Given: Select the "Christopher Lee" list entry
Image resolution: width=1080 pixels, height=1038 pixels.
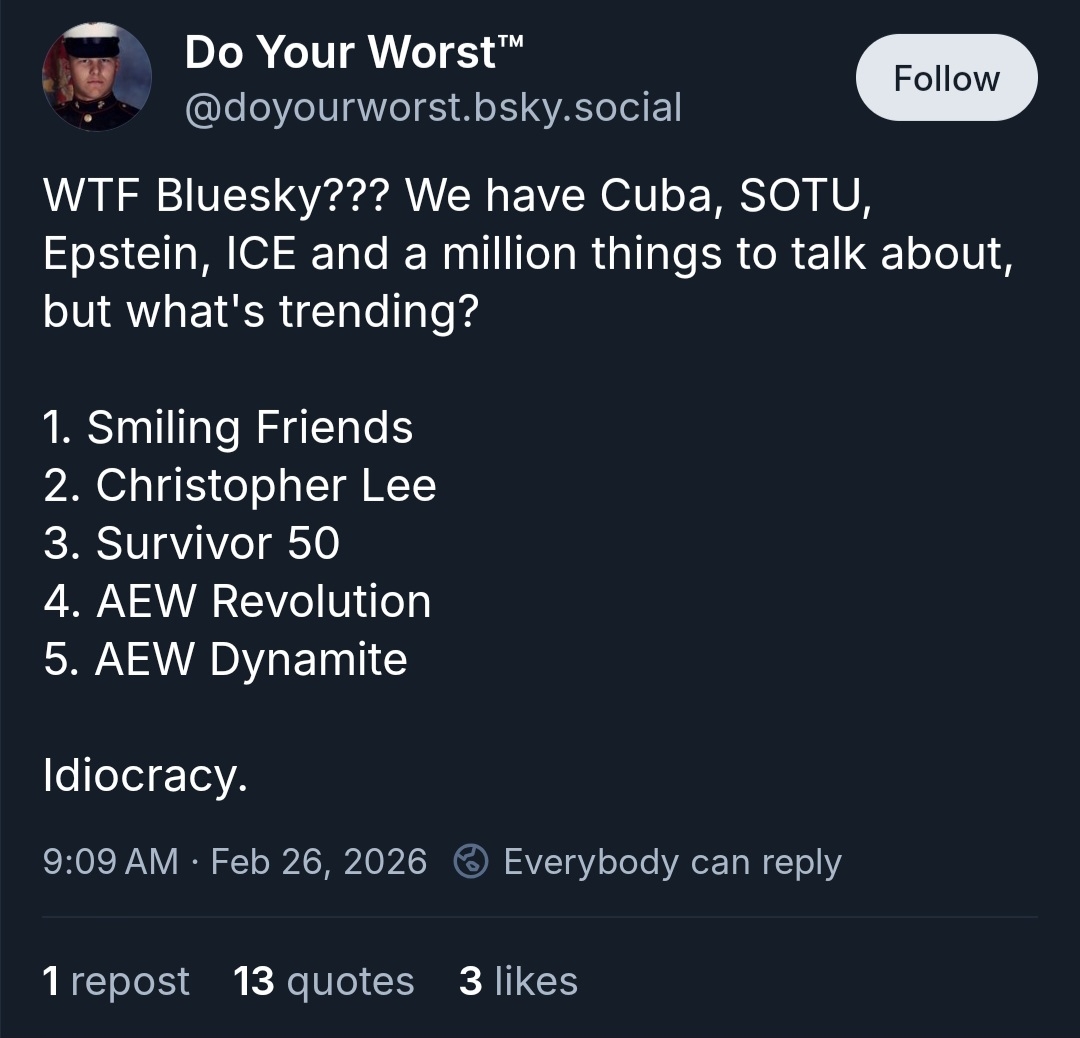Looking at the screenshot, I should click(x=265, y=486).
